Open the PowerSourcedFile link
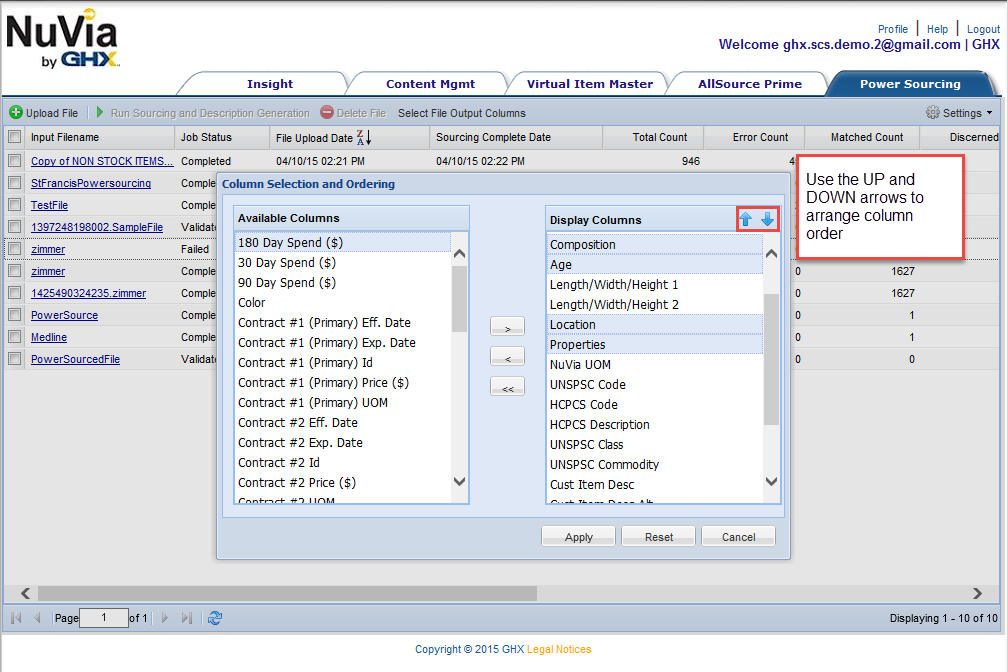Viewport: 1007px width, 672px height. pyautogui.click(x=75, y=358)
